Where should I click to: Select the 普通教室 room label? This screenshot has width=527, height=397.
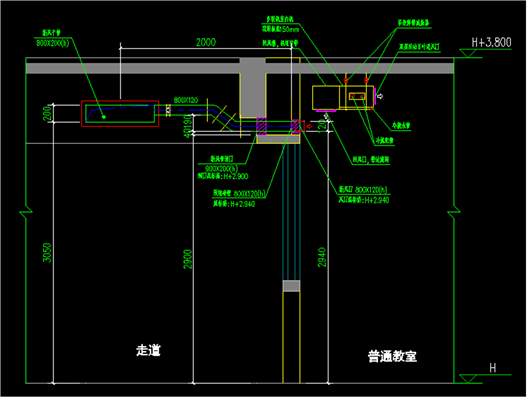pos(392,356)
